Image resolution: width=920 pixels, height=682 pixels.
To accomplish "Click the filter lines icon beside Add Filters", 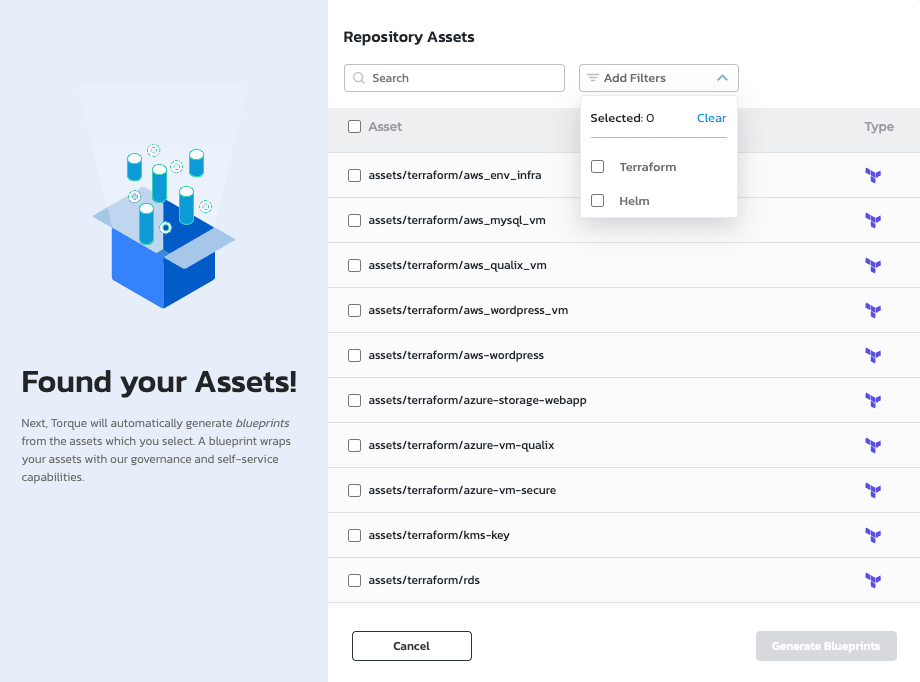I will 593,78.
